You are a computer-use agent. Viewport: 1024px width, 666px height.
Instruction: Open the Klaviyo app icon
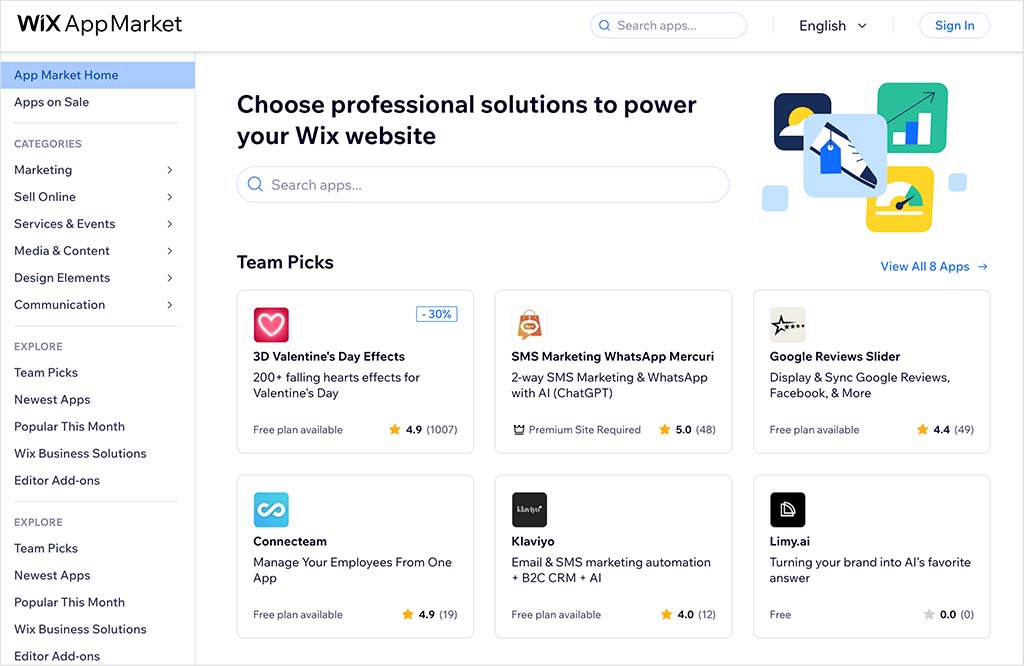pos(529,510)
